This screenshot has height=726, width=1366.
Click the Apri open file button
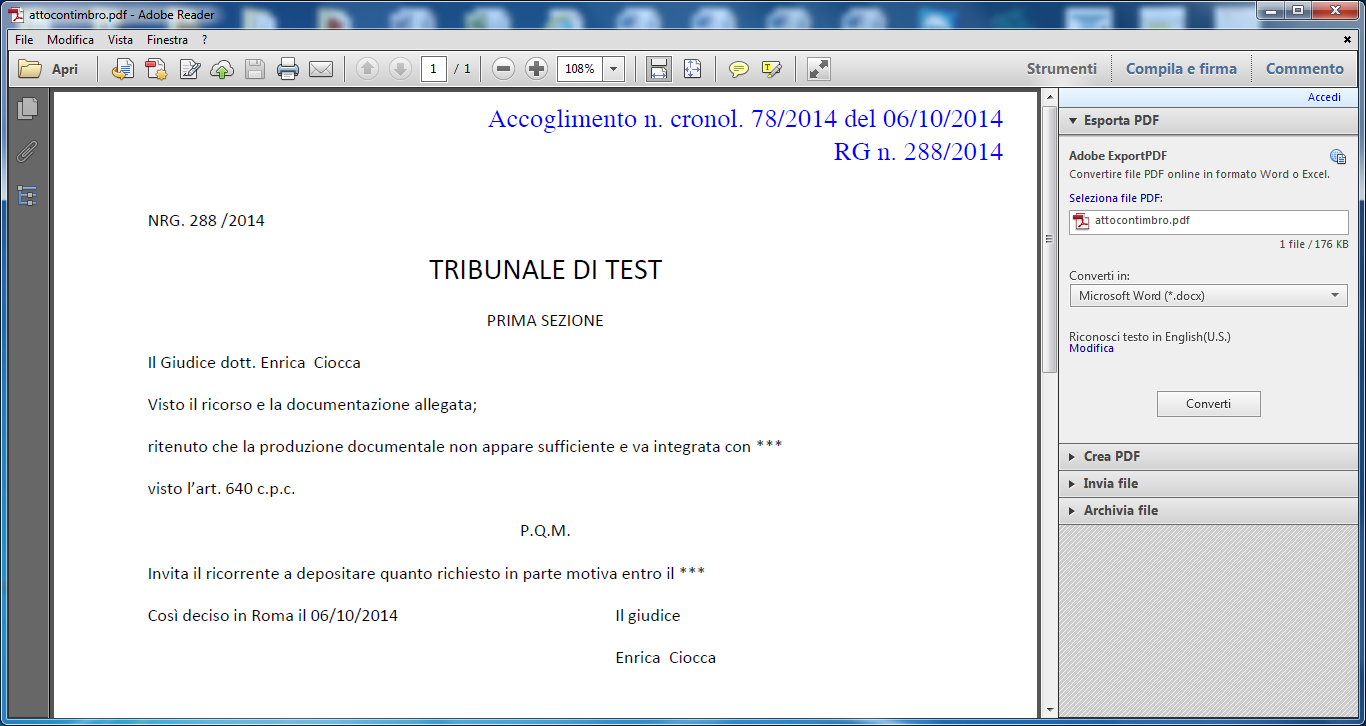click(49, 69)
